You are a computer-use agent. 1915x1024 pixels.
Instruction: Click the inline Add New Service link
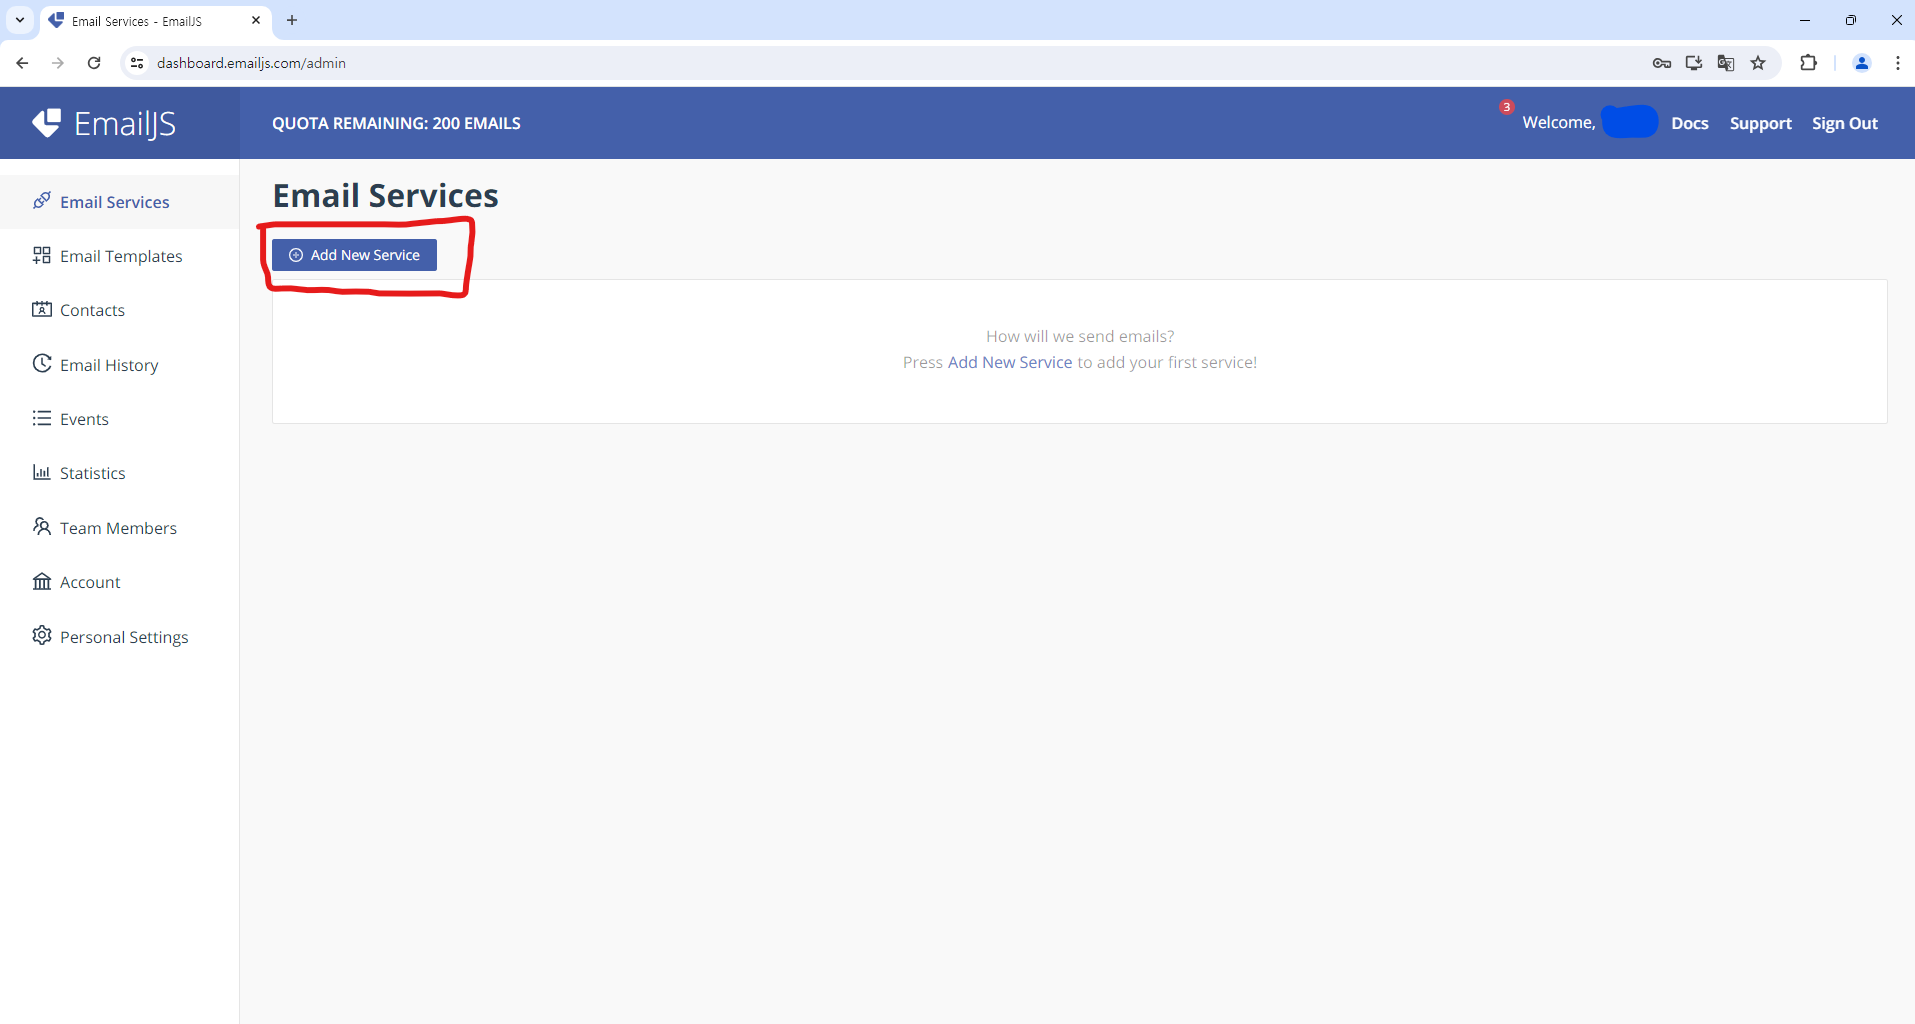pyautogui.click(x=1010, y=362)
